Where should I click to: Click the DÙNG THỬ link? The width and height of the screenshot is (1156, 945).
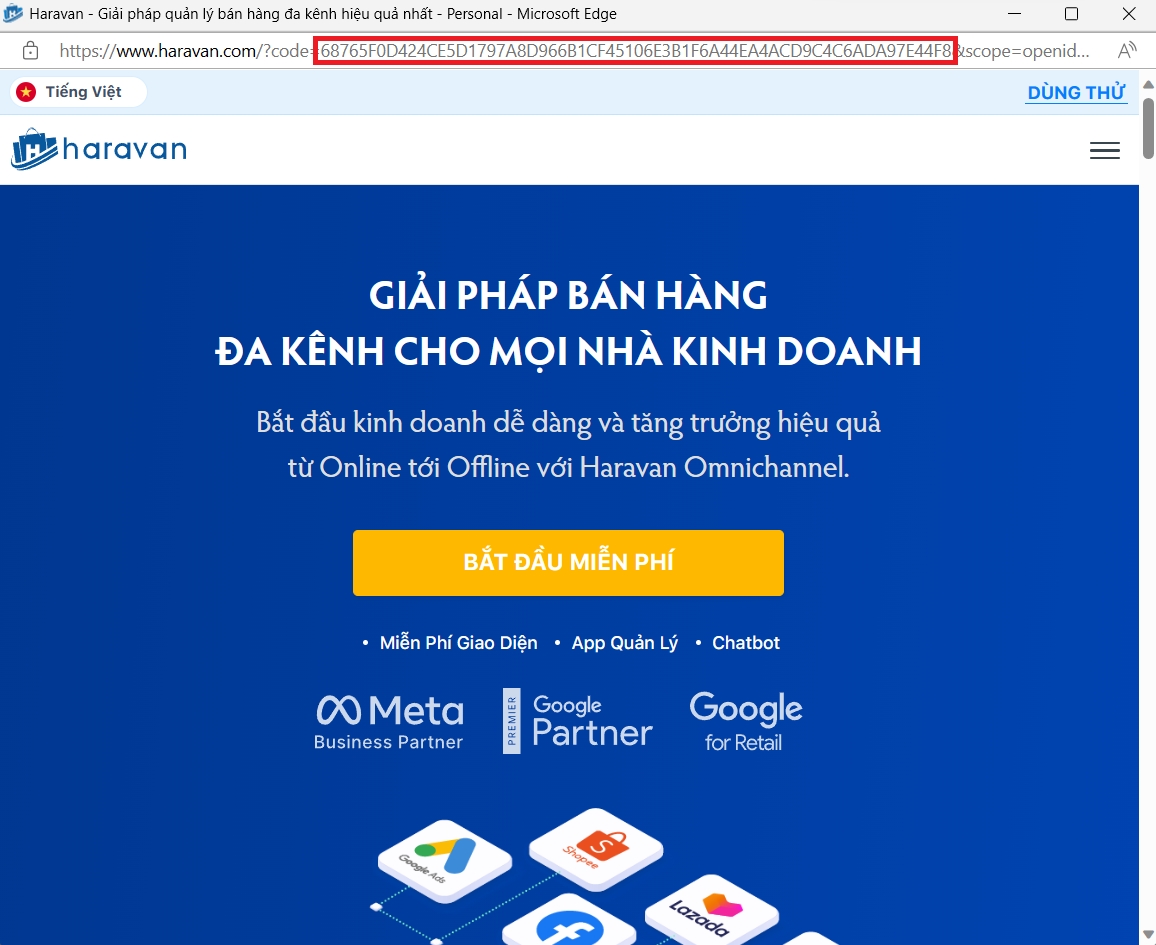[1076, 93]
